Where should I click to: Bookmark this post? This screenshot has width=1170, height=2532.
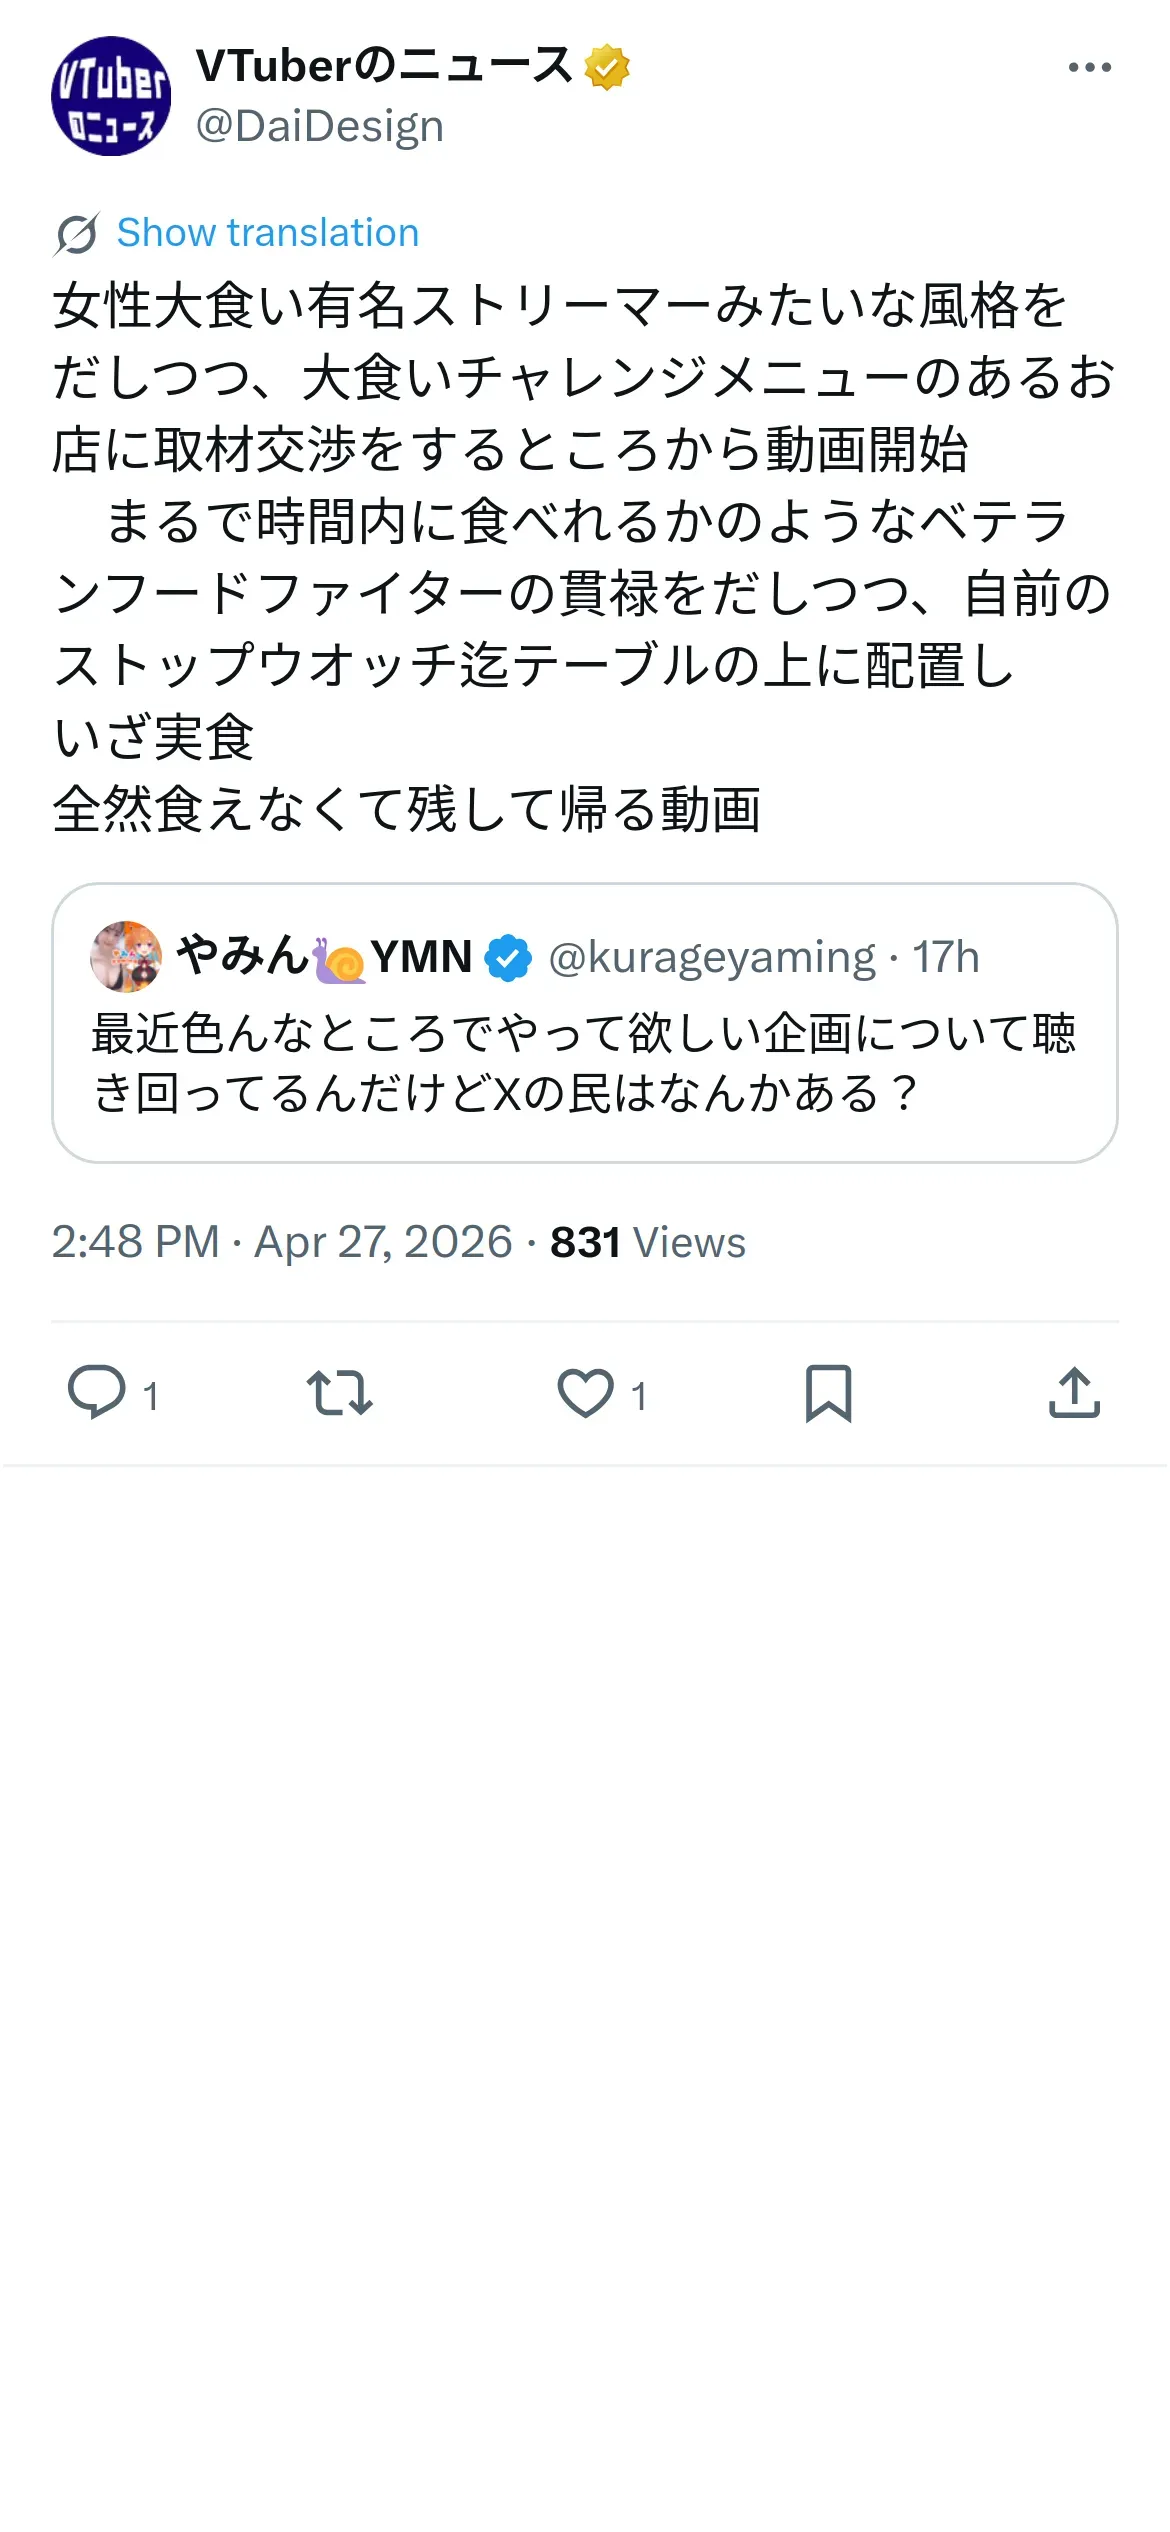[x=829, y=1392]
